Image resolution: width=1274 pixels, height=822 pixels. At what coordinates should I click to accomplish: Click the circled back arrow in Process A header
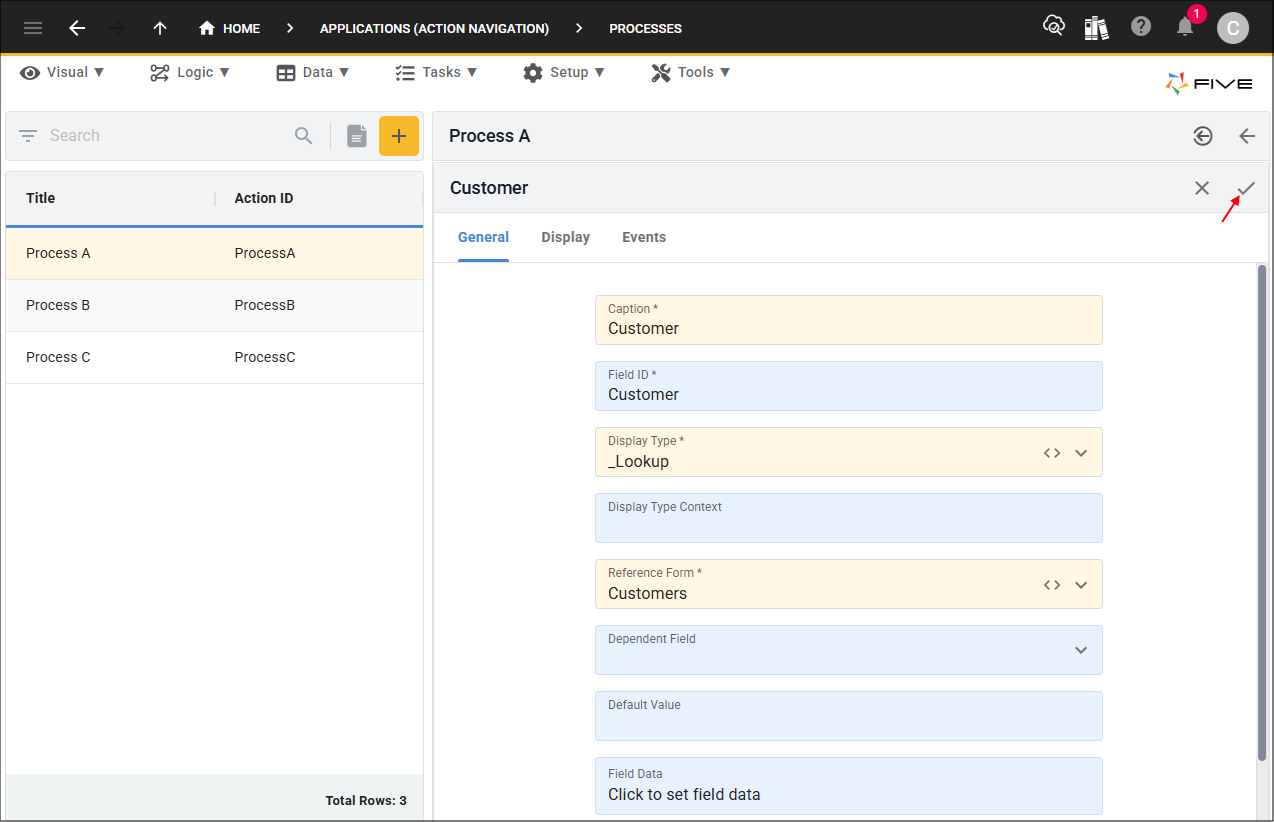click(x=1203, y=136)
